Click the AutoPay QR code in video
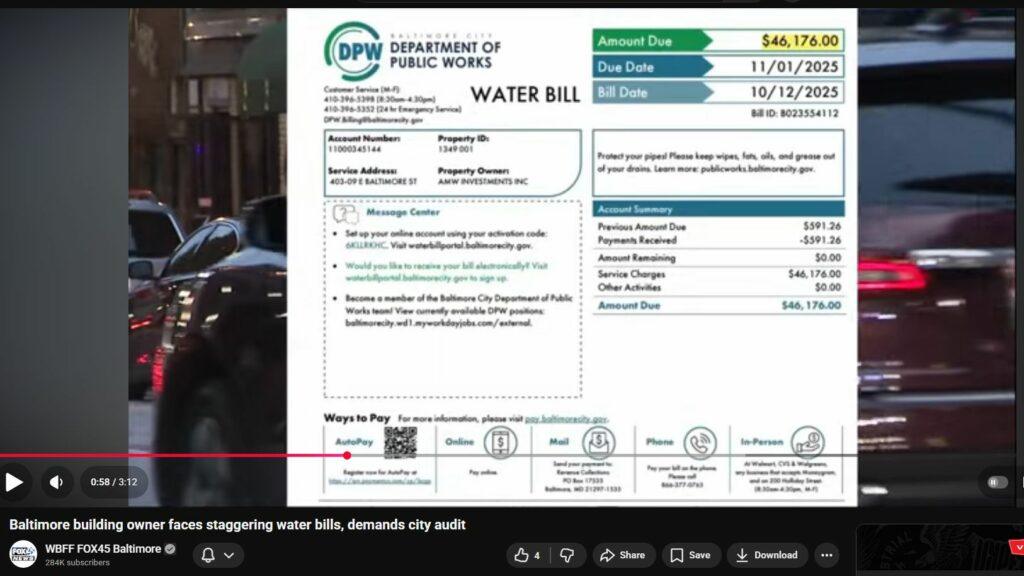Viewport: 1024px width, 576px height. tap(400, 443)
